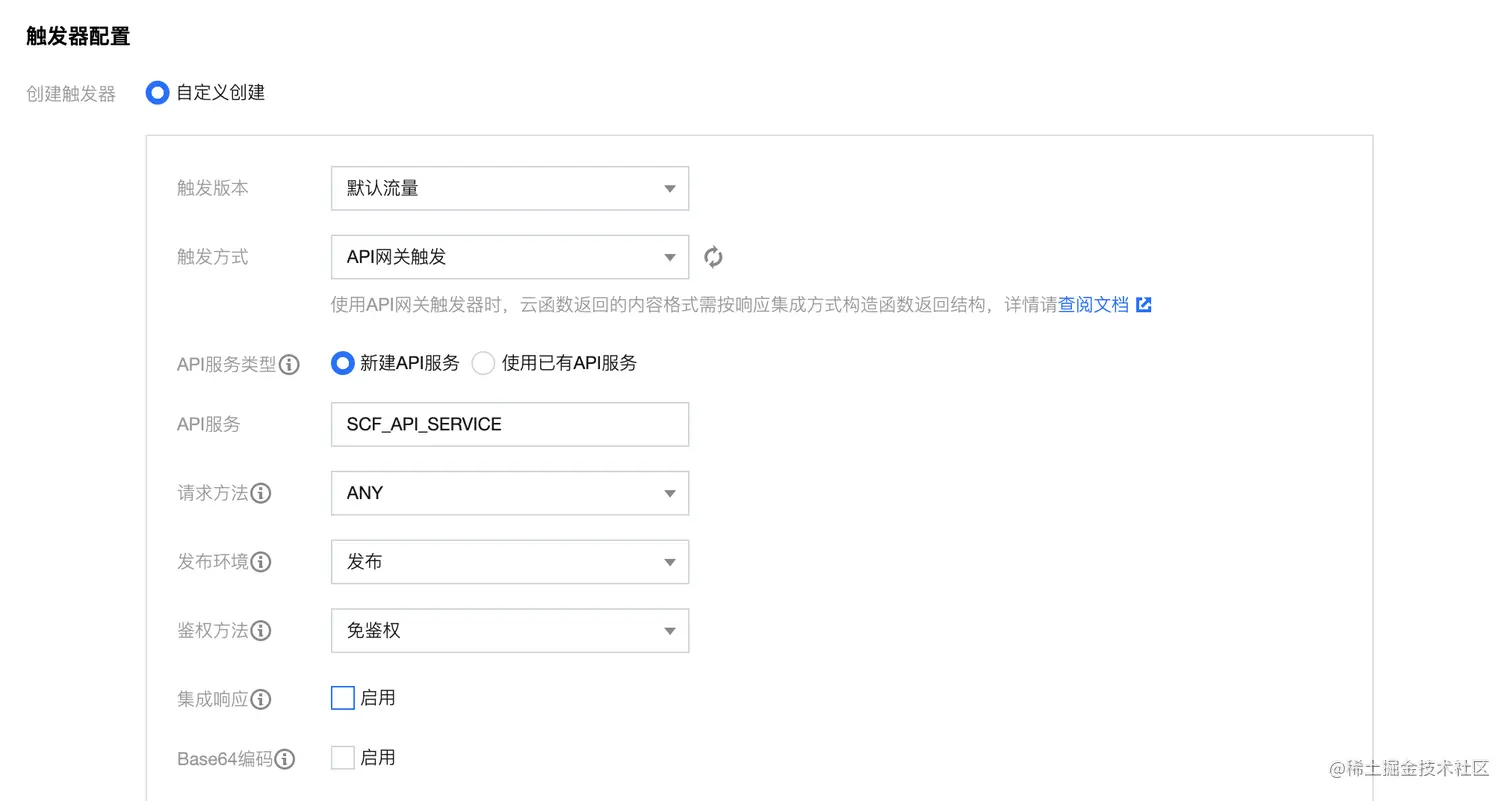
Task: Open the 发布环境 dropdown showing 发布
Action: (x=510, y=562)
